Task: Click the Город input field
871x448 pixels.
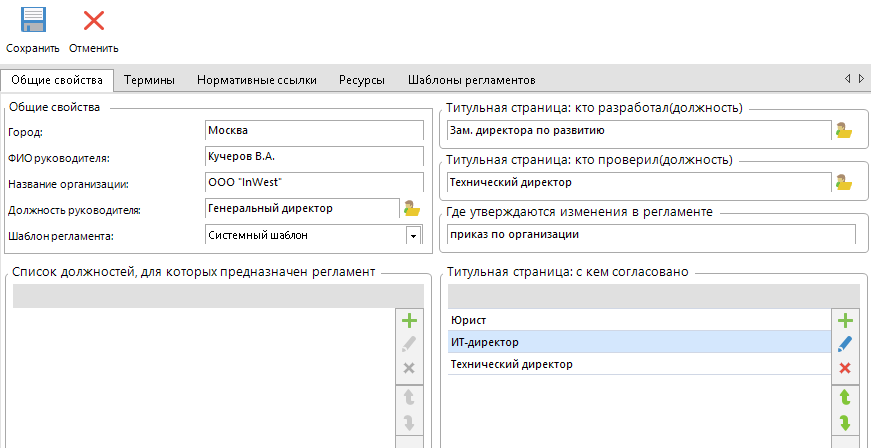Action: (312, 131)
